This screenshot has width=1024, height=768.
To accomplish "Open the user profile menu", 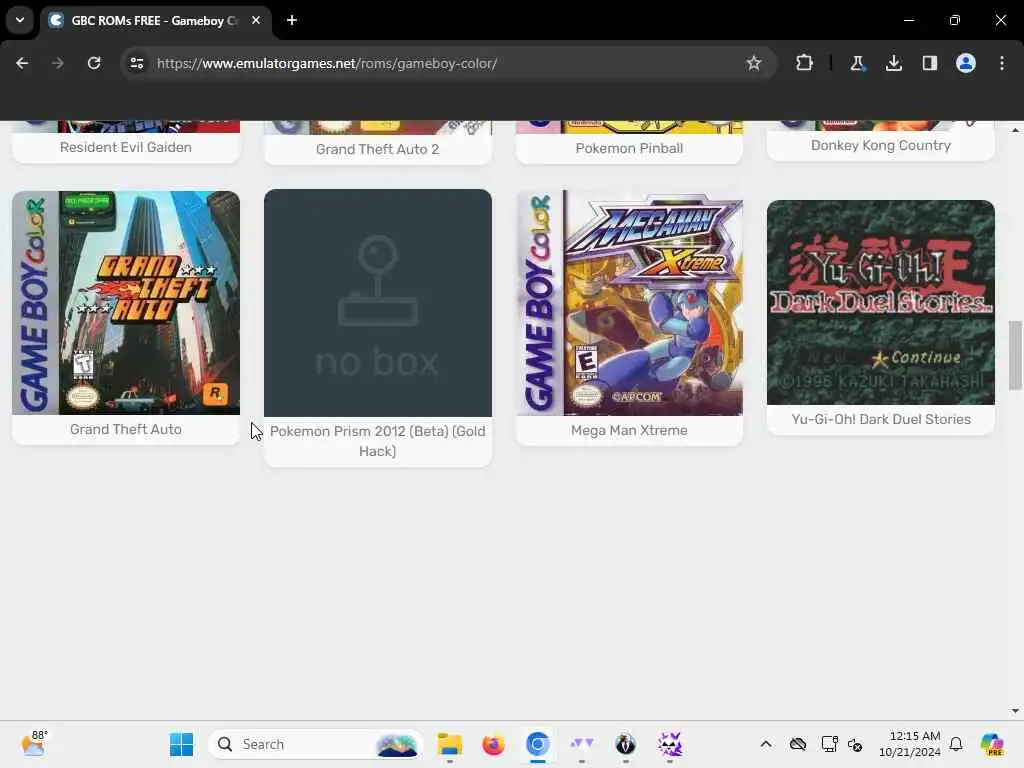I will (966, 63).
